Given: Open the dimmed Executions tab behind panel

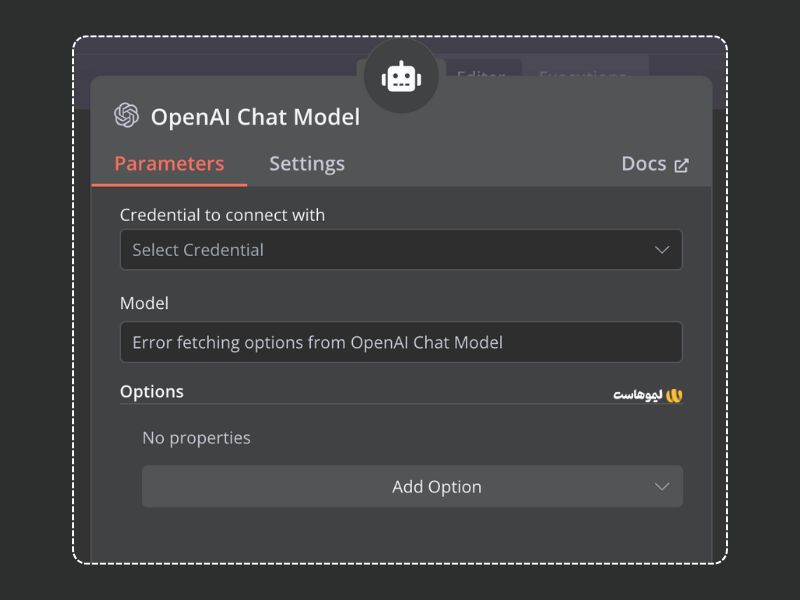Looking at the screenshot, I should click(584, 70).
